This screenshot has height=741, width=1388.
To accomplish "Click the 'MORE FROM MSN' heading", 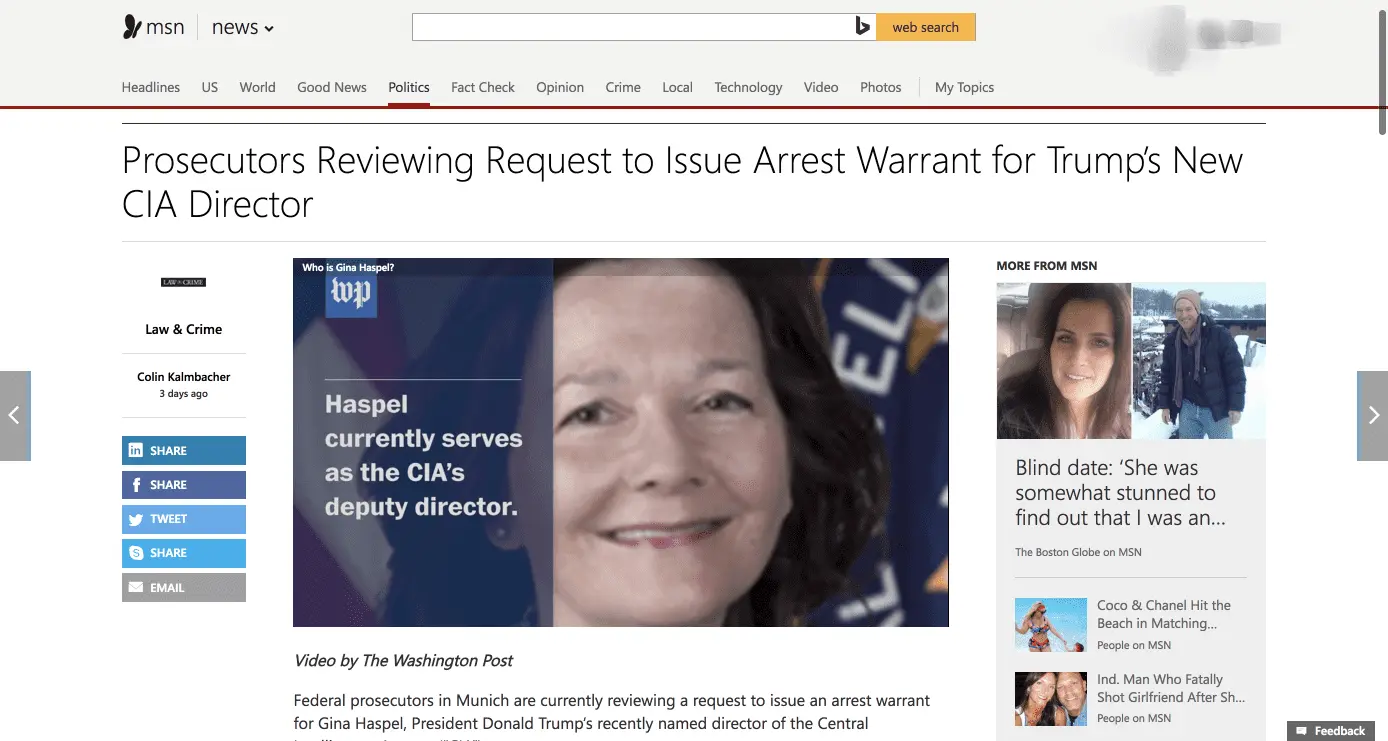I will [1047, 266].
